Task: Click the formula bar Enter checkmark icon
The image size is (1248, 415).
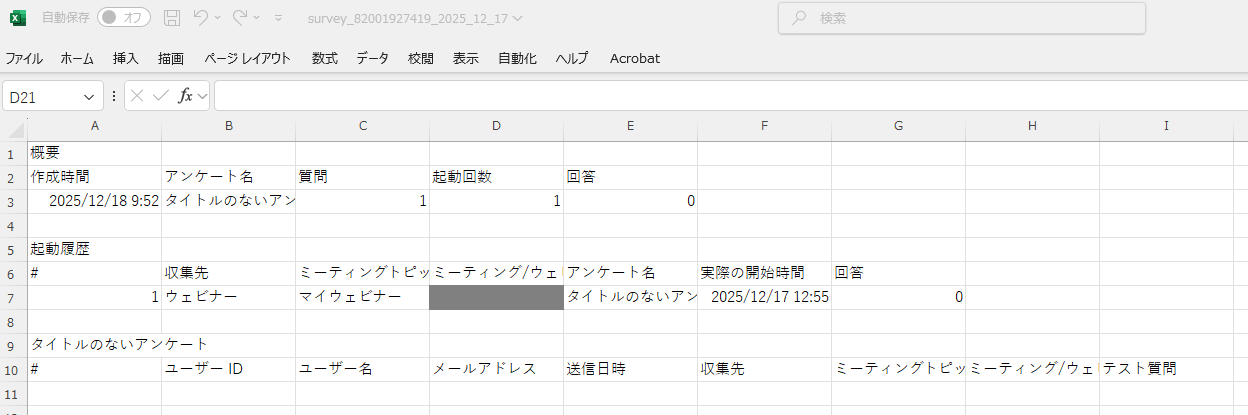Action: click(x=160, y=96)
